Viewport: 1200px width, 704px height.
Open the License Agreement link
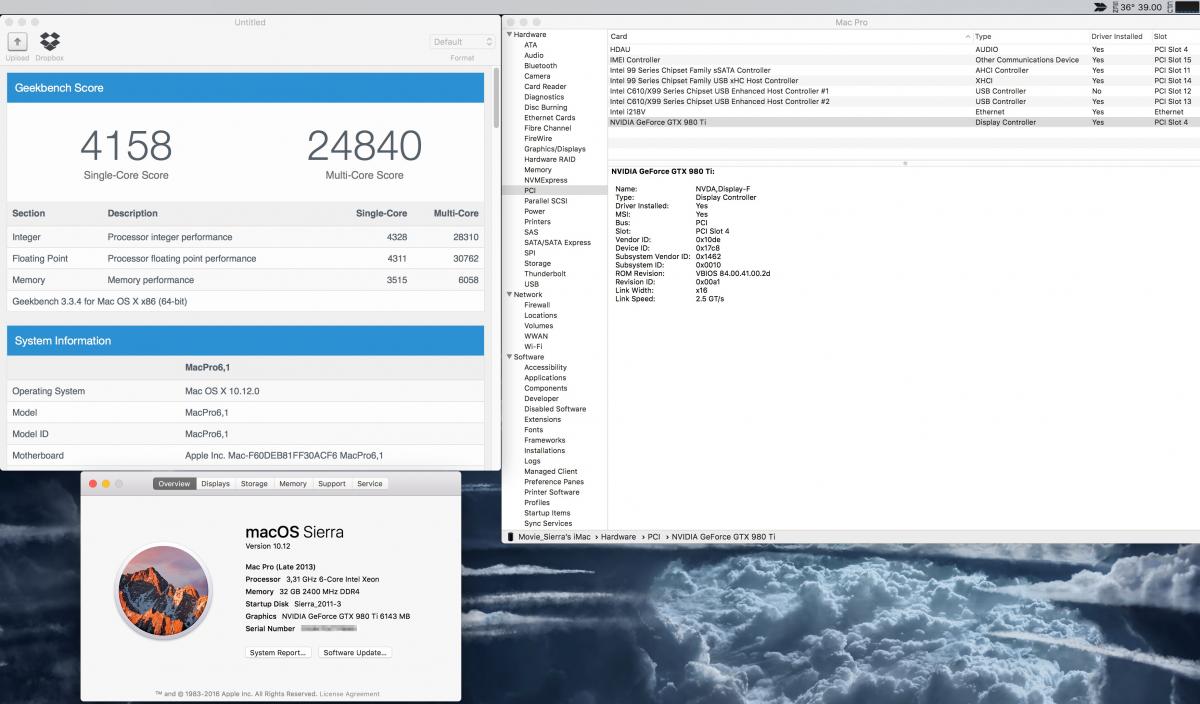(x=349, y=694)
